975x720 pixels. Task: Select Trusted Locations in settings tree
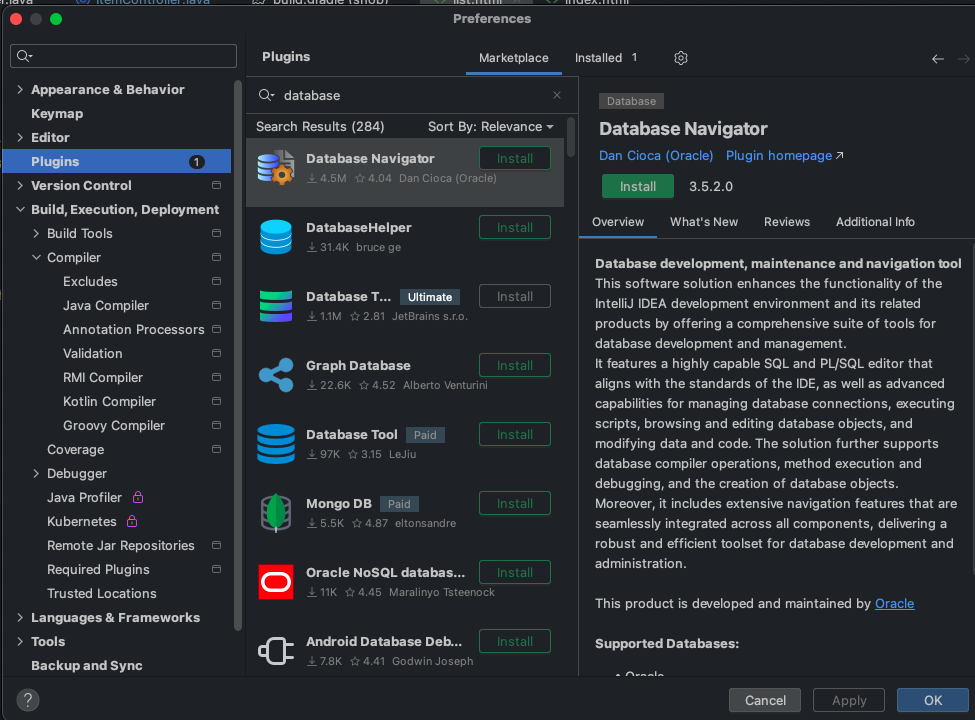click(102, 593)
